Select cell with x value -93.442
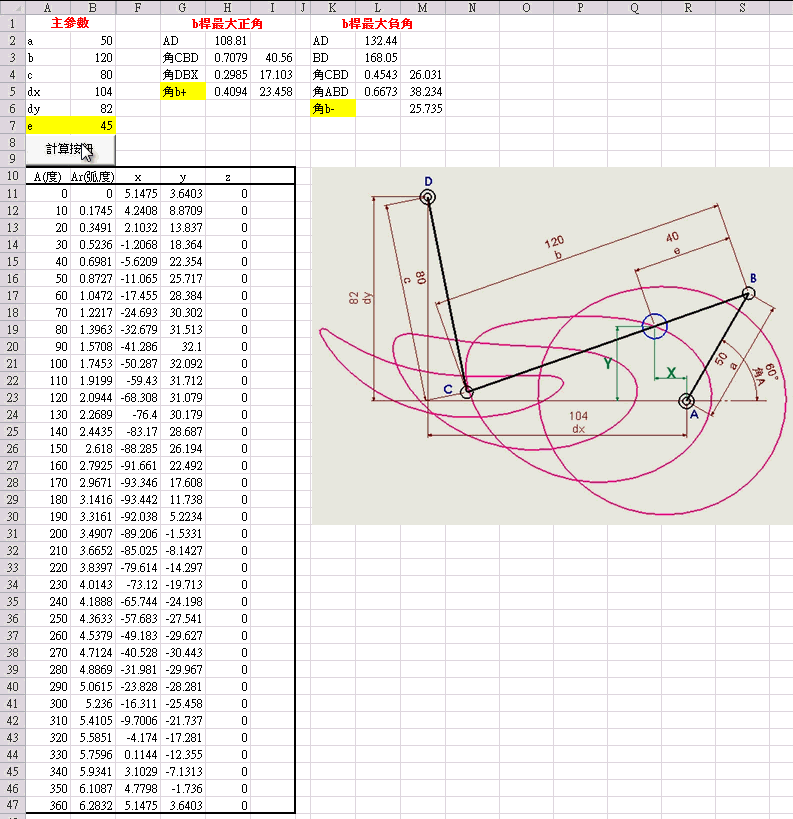Image resolution: width=793 pixels, height=819 pixels. pos(138,500)
